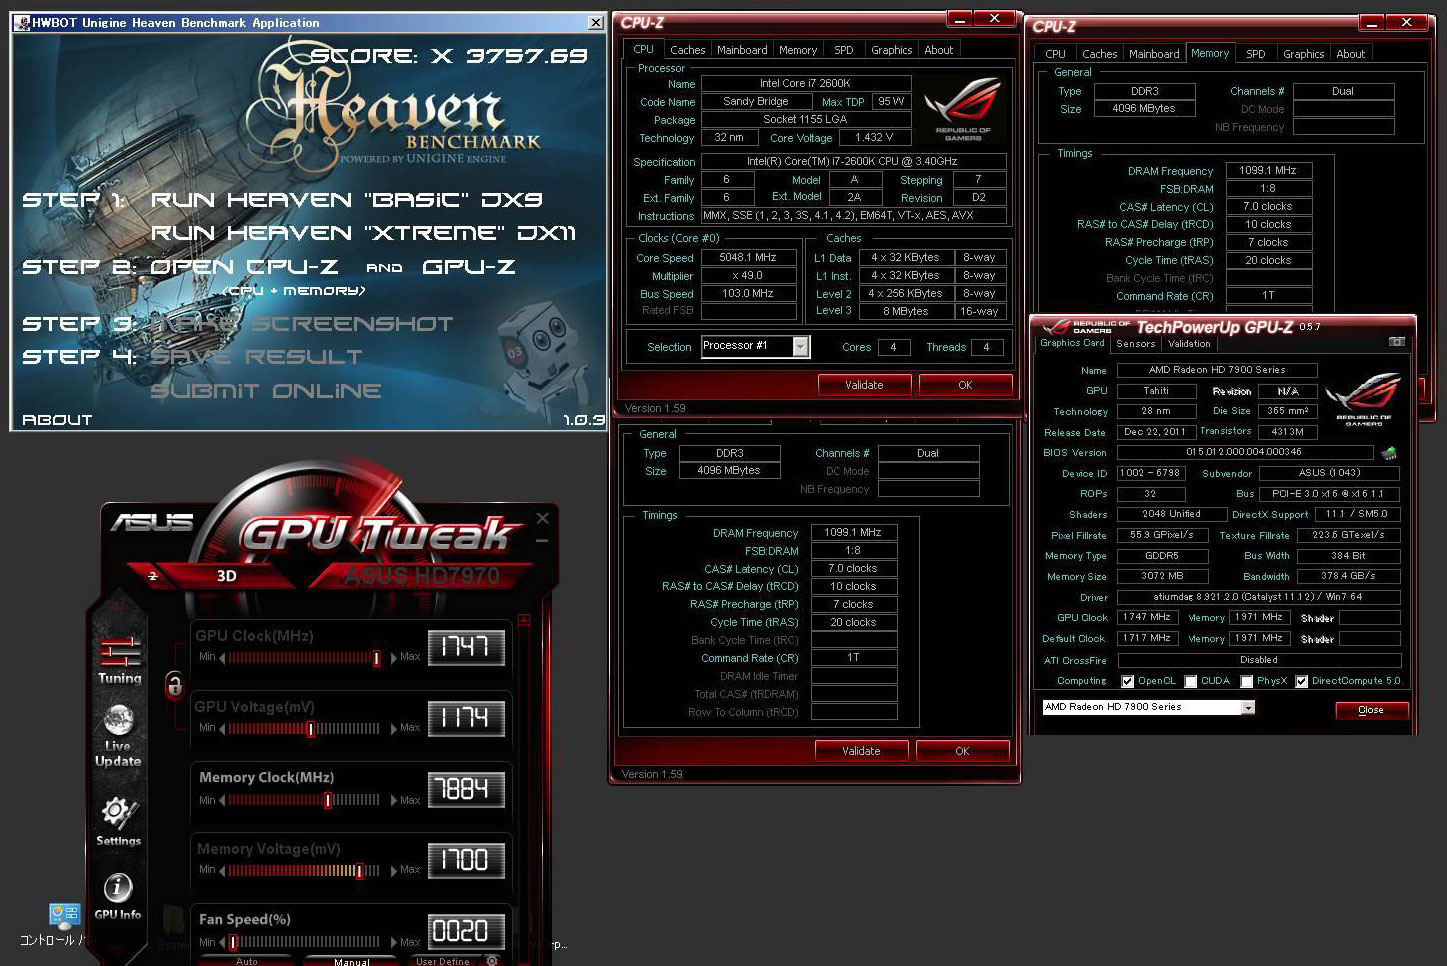Viewport: 1447px width, 966px height.
Task: Take a GPU-Z screenshot with the camera icon
Action: click(1397, 342)
